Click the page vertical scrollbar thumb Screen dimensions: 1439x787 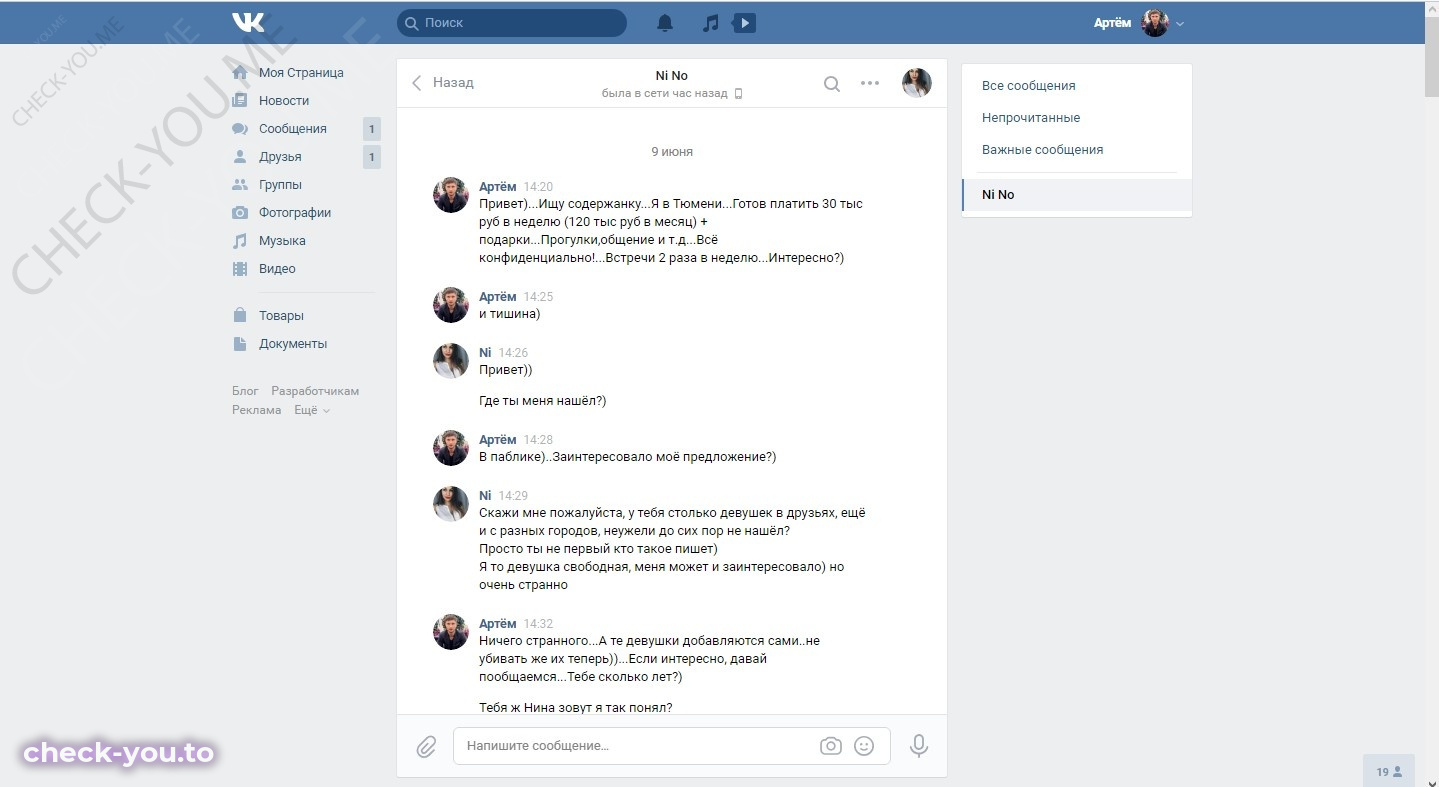coord(1431,55)
